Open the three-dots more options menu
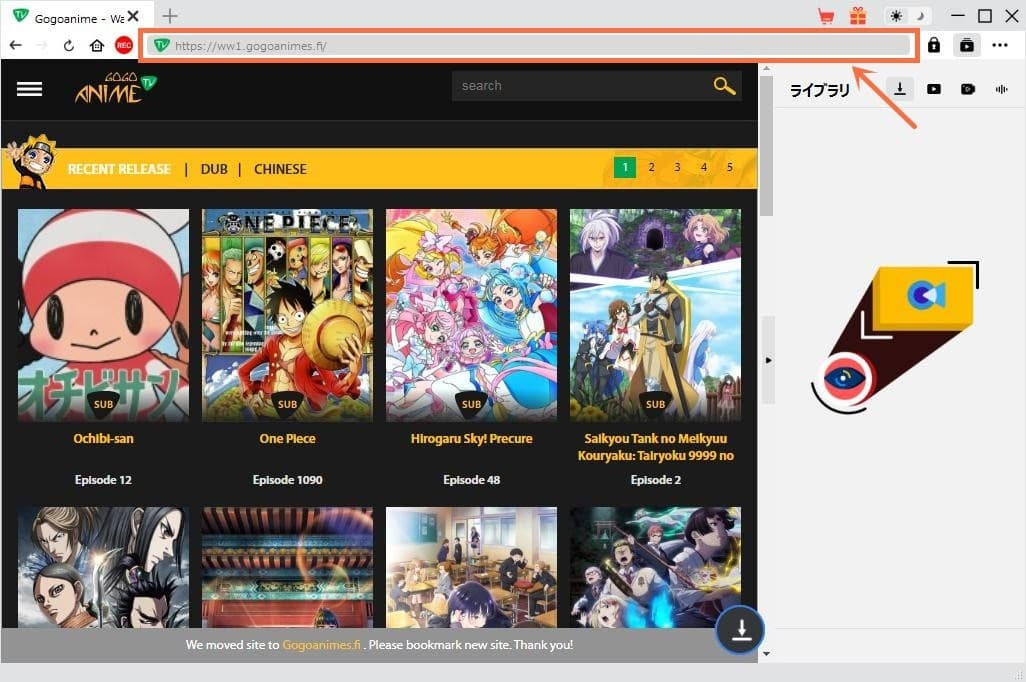 tap(1000, 45)
